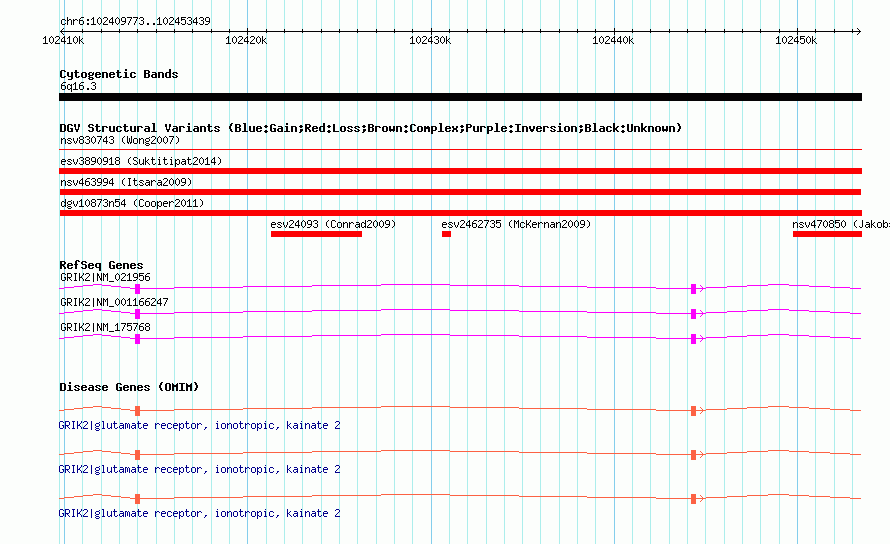890x544 pixels.
Task: Click the left exon of GRIK2 NM_001166247
Action: pyautogui.click(x=137, y=314)
